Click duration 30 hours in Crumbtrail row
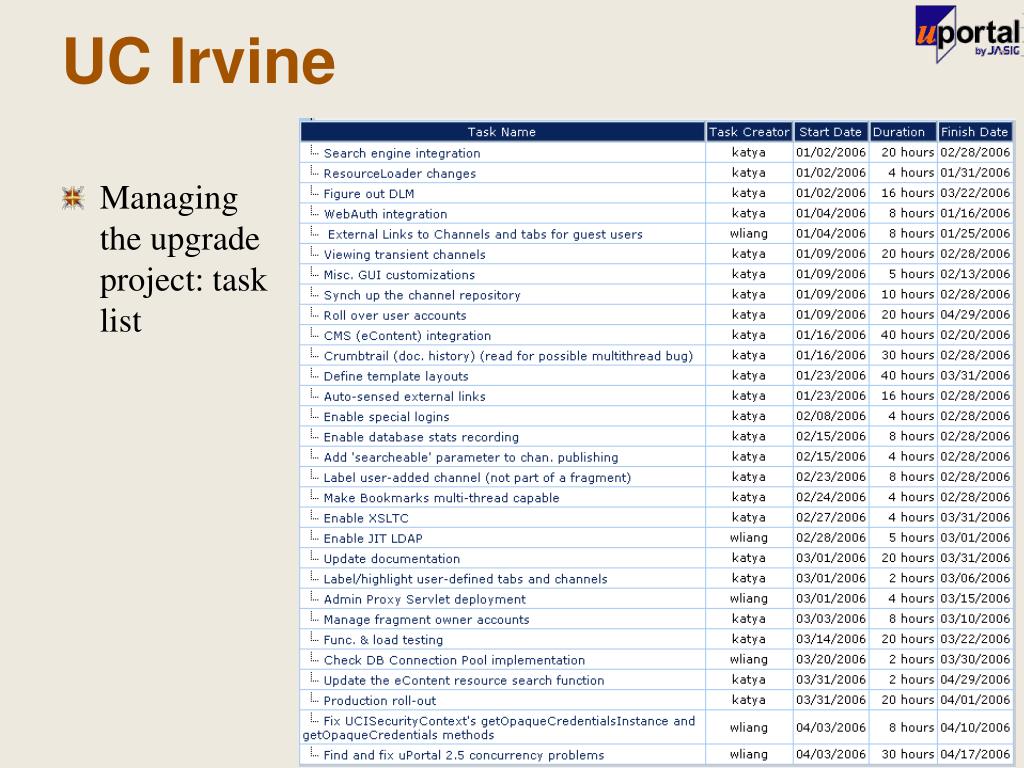Image resolution: width=1024 pixels, height=768 pixels. tap(907, 355)
